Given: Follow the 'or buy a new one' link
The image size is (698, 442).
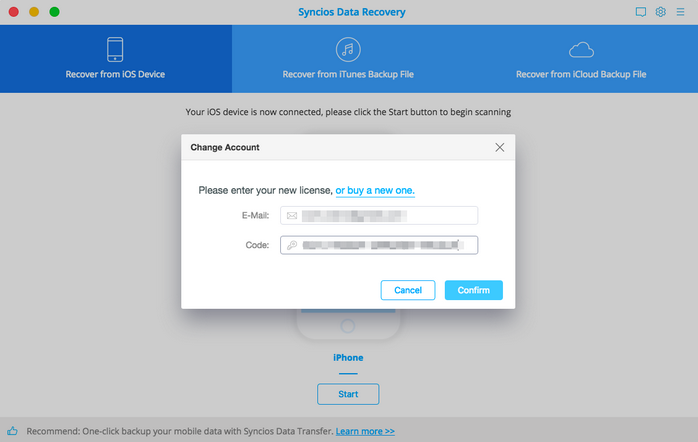Looking at the screenshot, I should pos(375,190).
